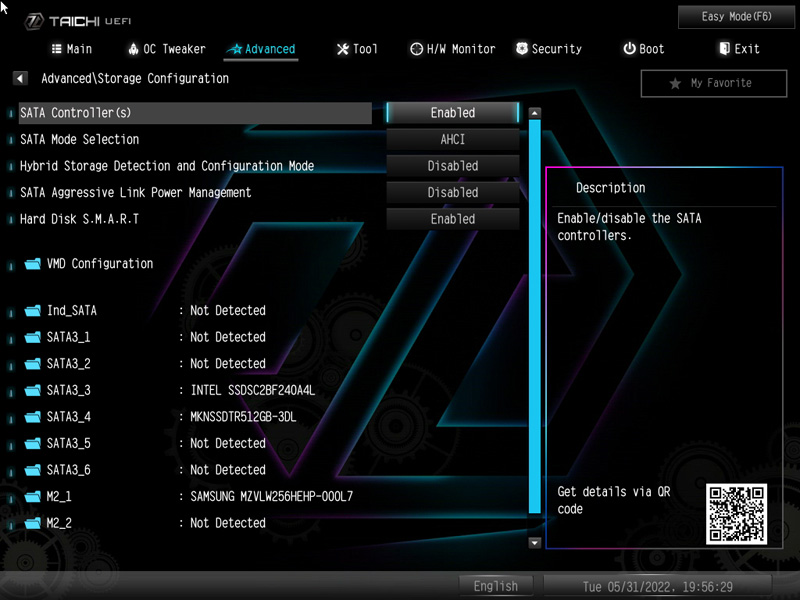Click the OC Tweaker rocket icon
The width and height of the screenshot is (800, 600).
133,49
